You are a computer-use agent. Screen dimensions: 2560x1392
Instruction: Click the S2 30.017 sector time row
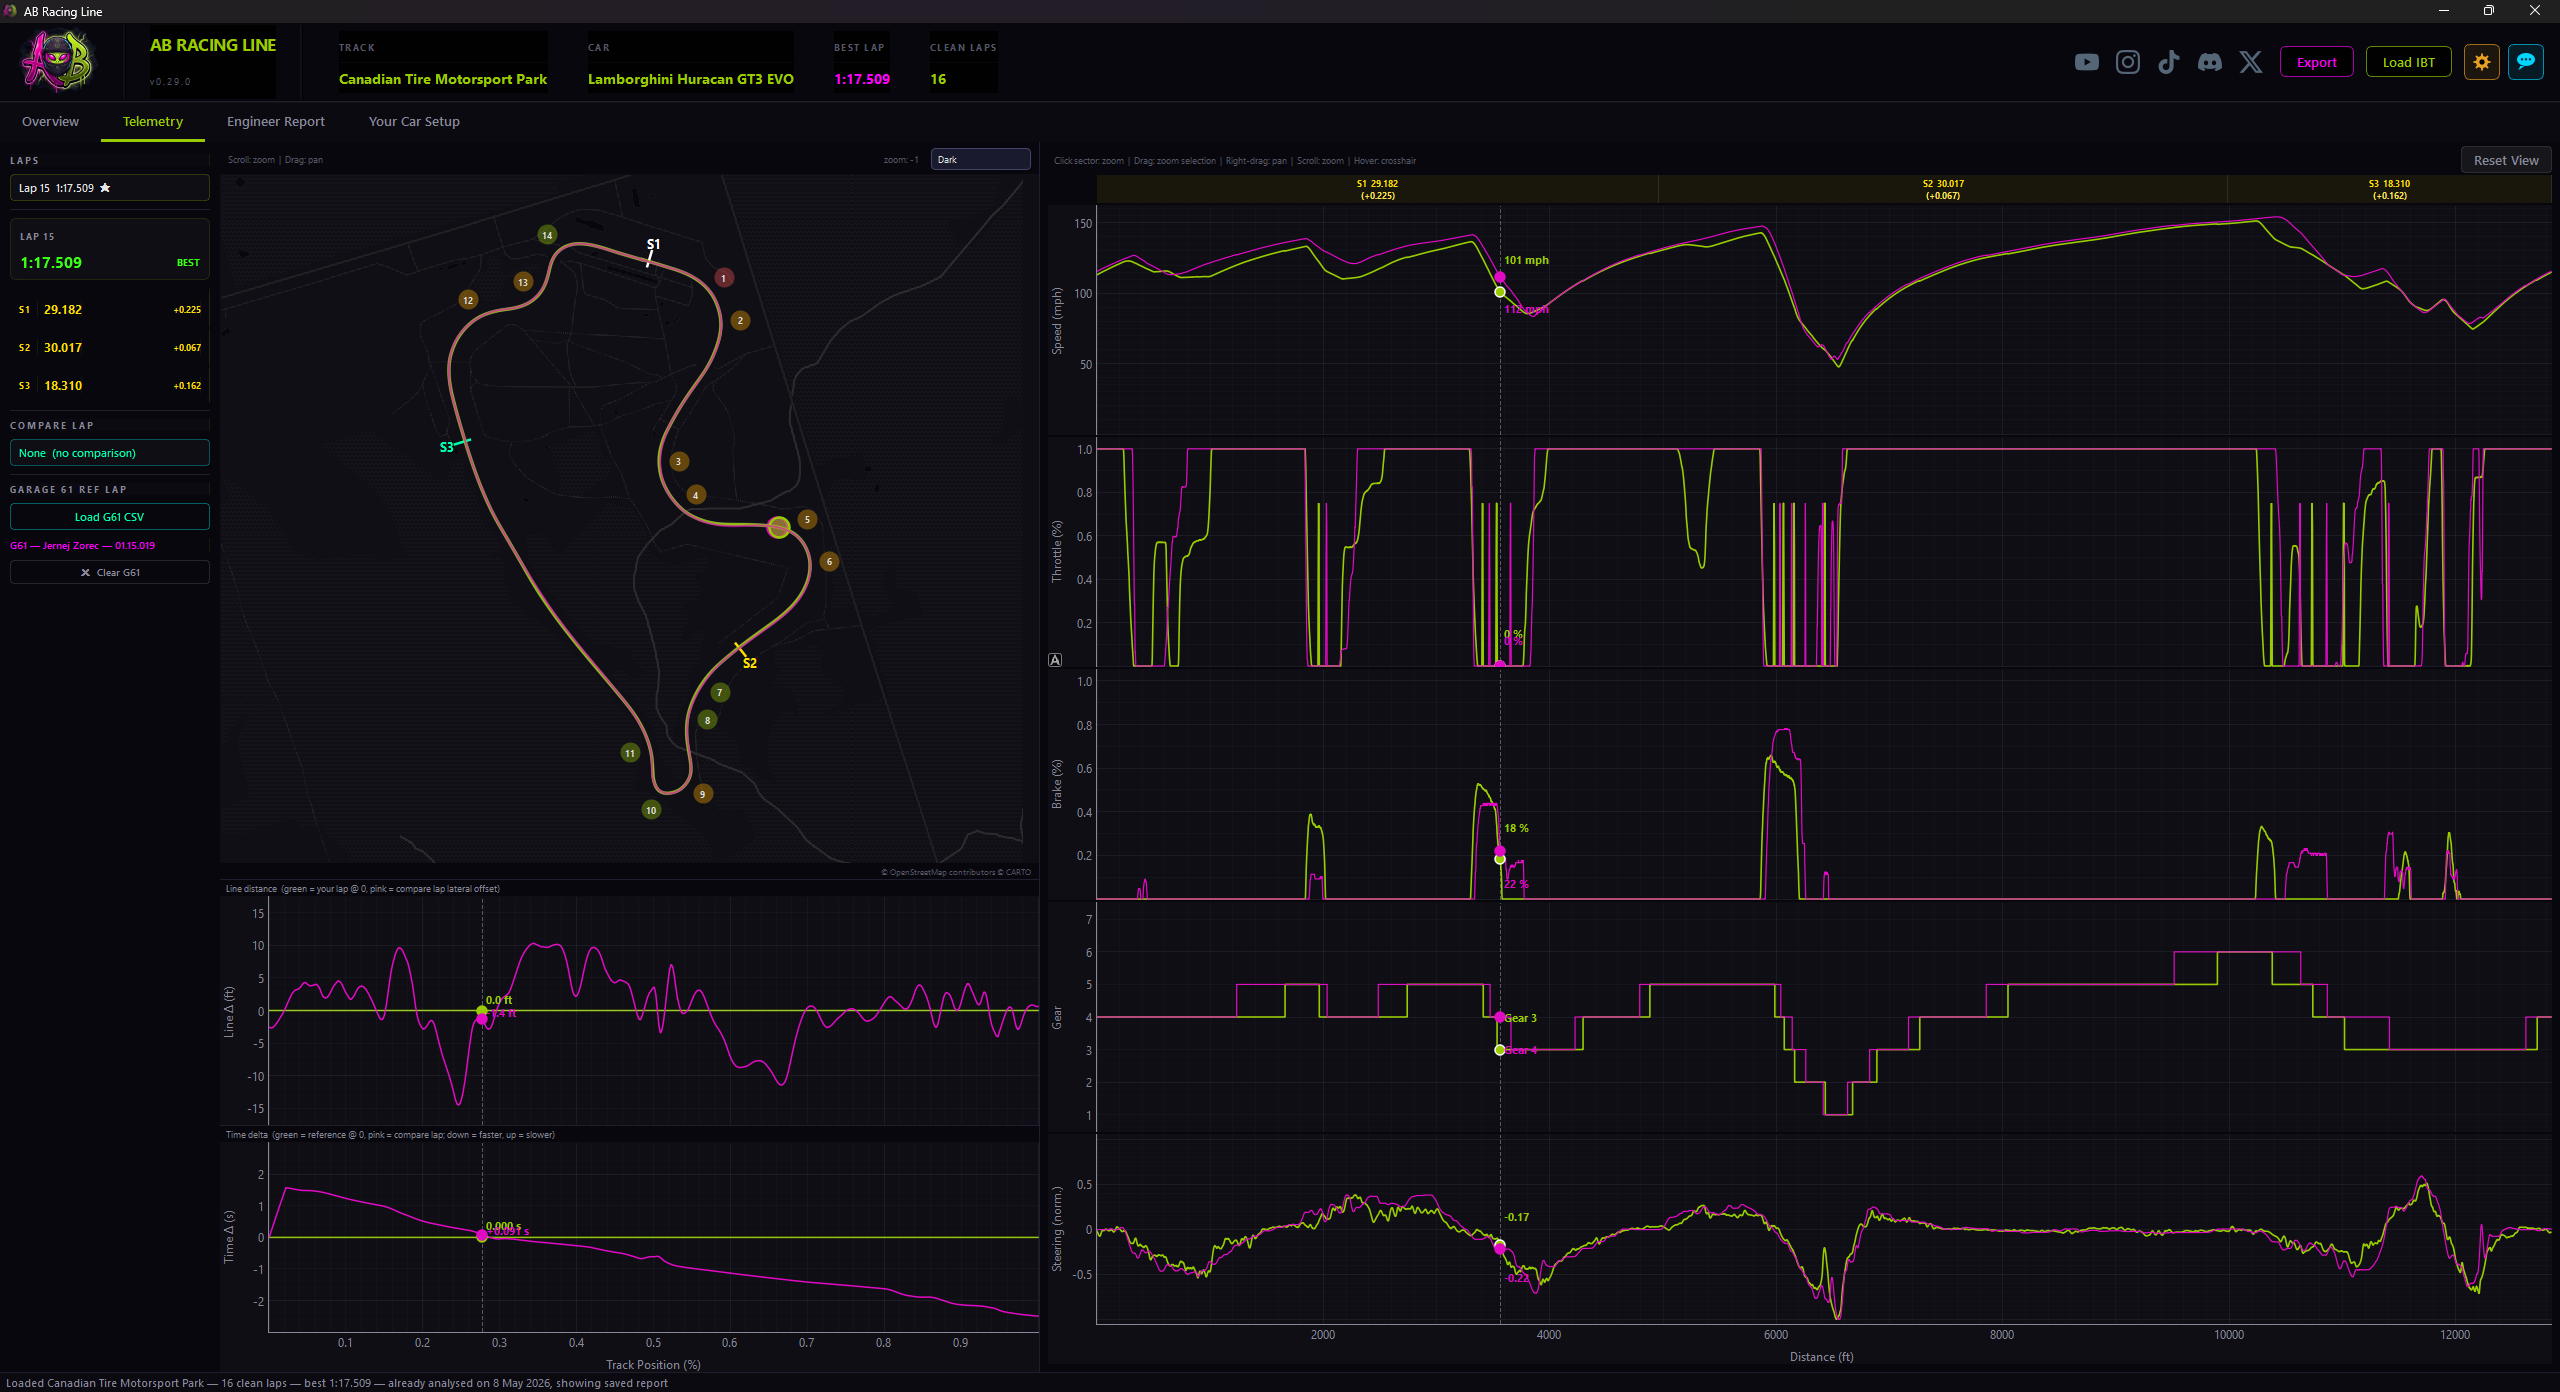pyautogui.click(x=110, y=348)
